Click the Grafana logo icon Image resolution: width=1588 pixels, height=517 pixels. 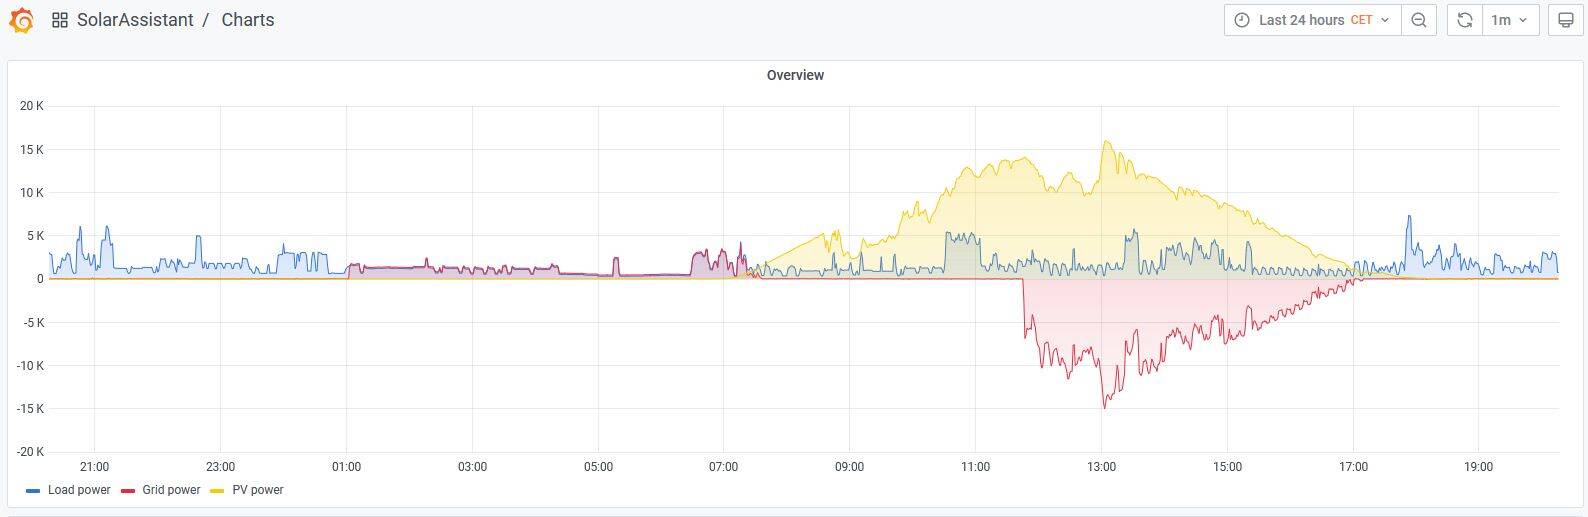(21, 20)
